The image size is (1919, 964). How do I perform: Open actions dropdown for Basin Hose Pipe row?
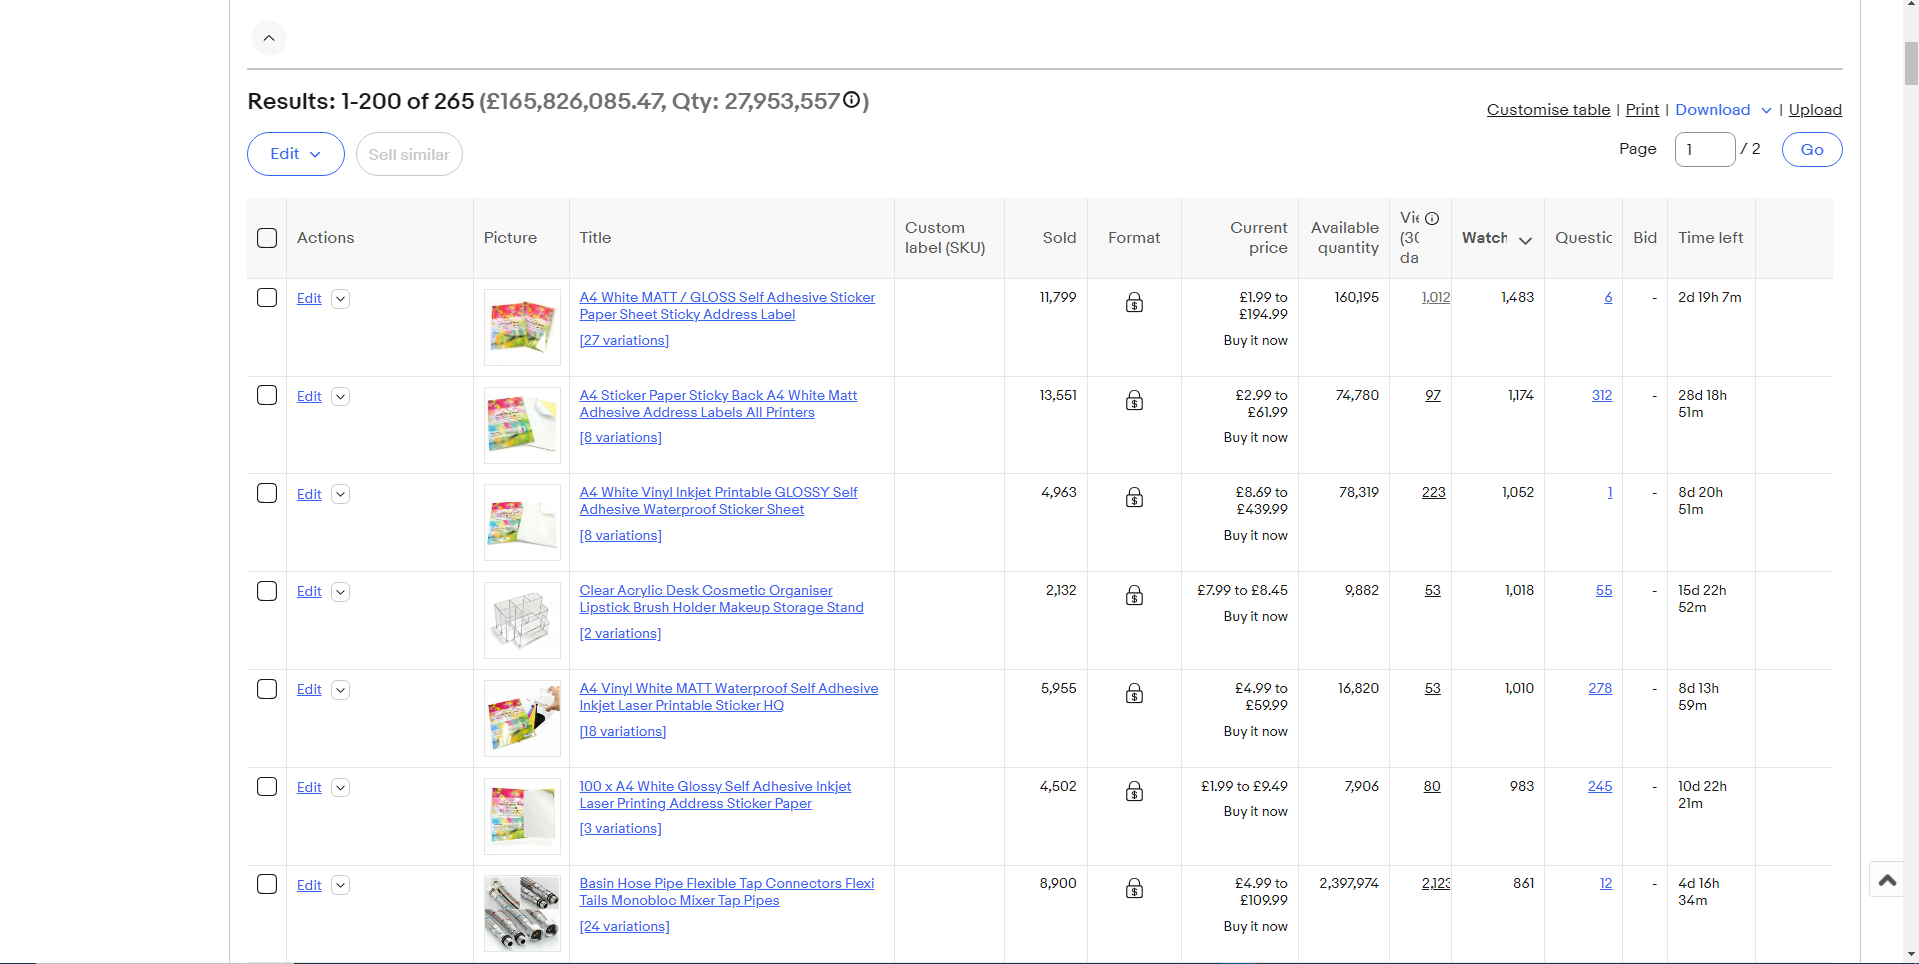[x=340, y=885]
